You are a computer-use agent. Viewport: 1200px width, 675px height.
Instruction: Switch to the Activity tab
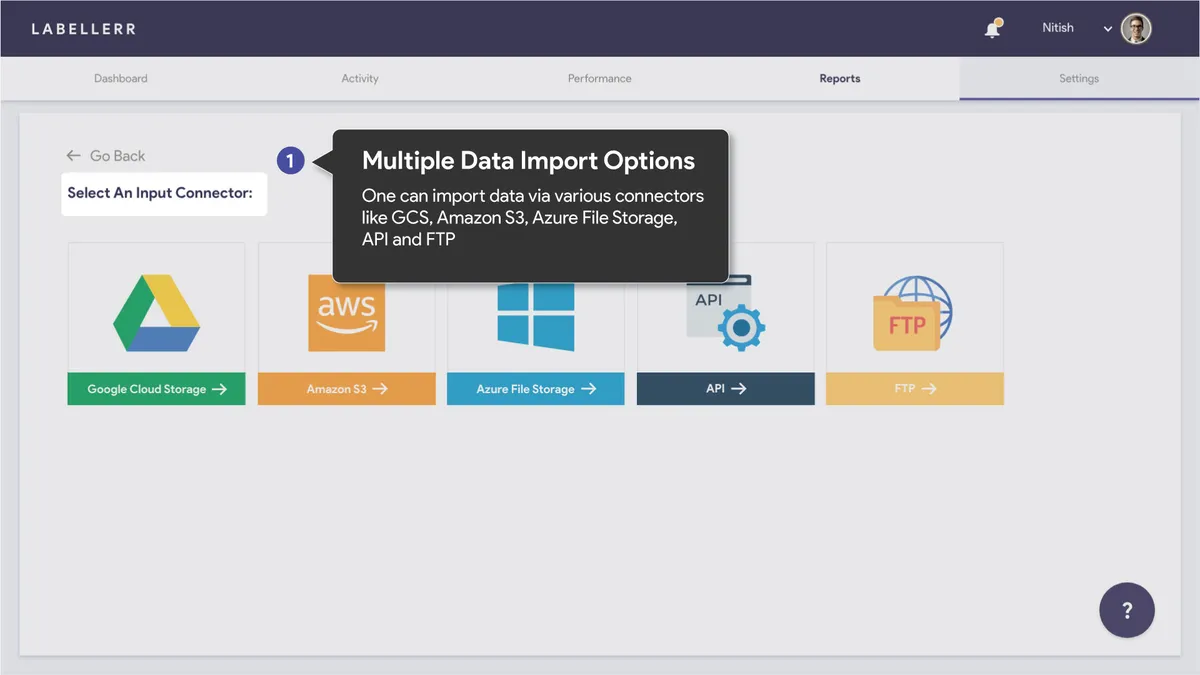click(x=360, y=78)
